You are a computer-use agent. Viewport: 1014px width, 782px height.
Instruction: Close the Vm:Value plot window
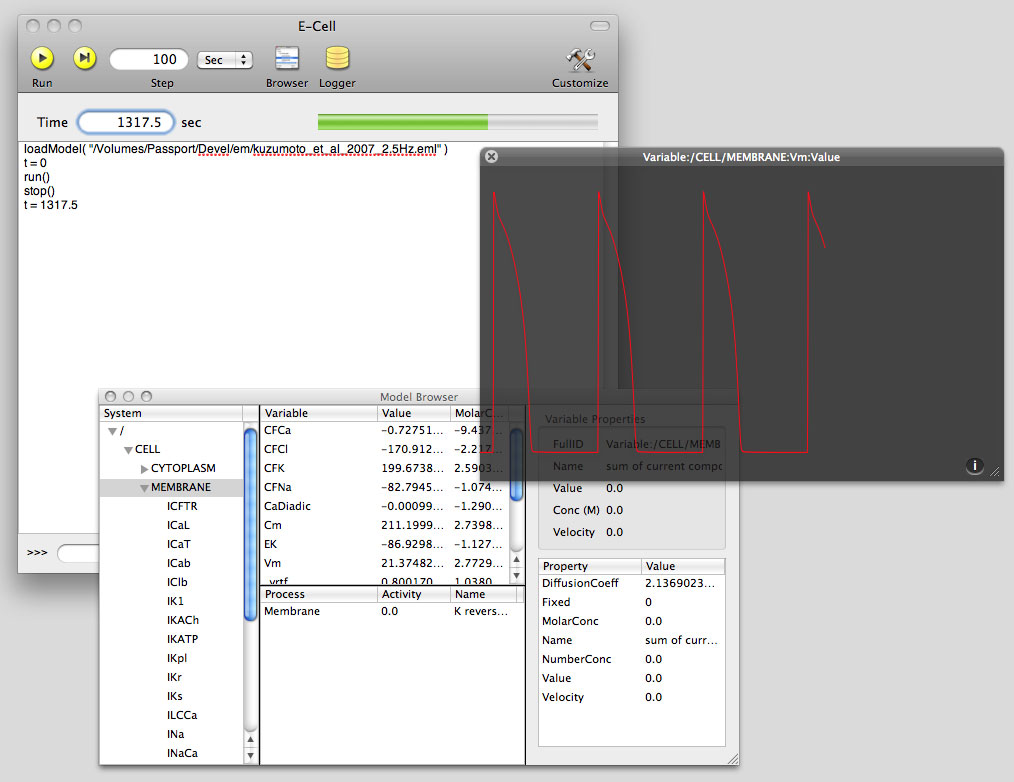pos(491,157)
